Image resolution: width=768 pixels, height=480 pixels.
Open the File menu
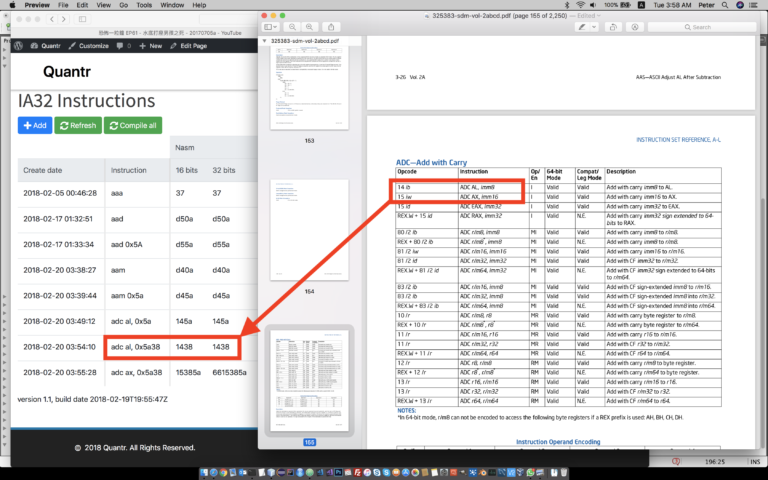click(63, 5)
